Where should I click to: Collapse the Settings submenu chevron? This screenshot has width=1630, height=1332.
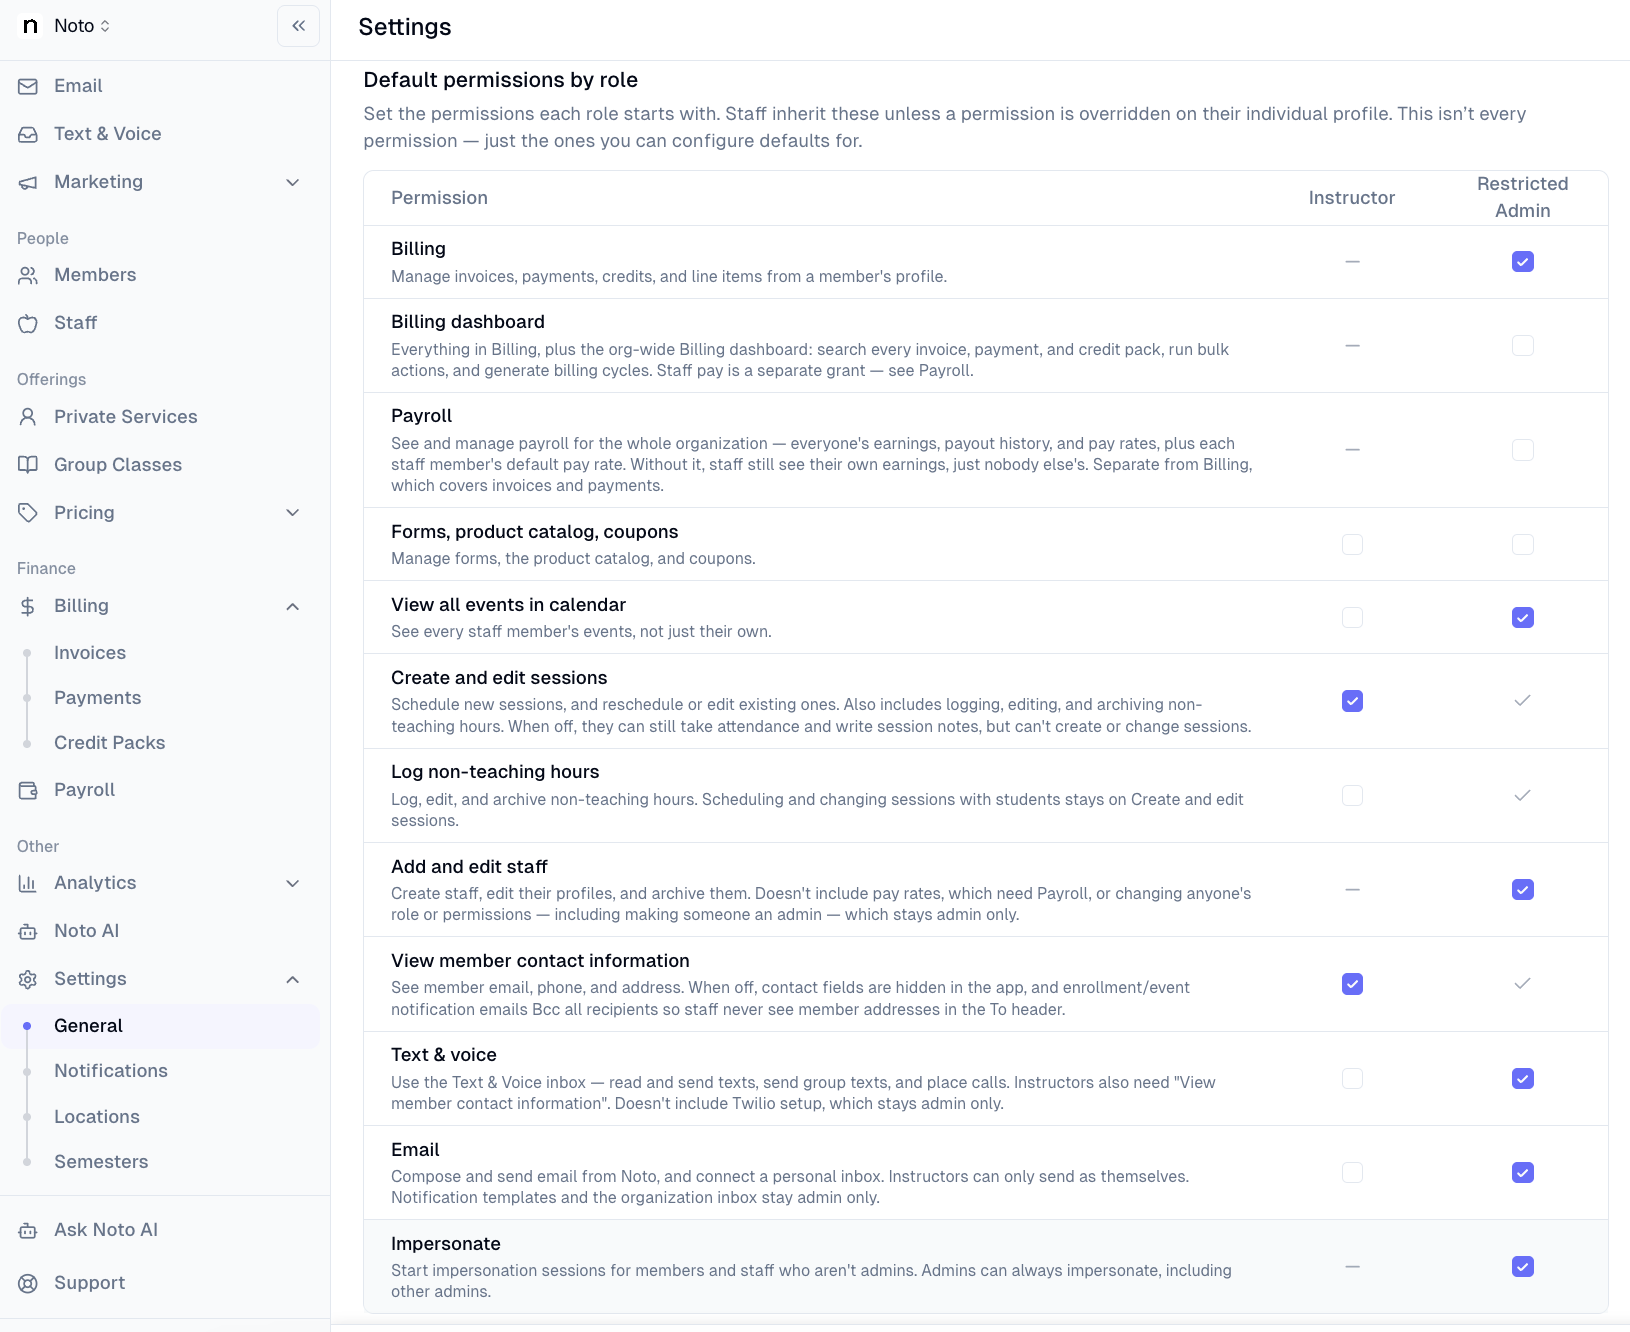pyautogui.click(x=293, y=980)
